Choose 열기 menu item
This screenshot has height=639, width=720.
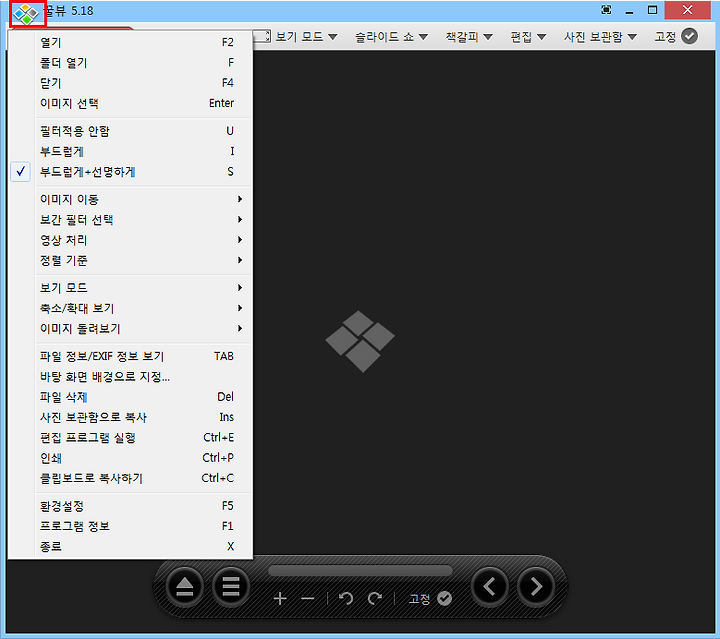(130, 42)
